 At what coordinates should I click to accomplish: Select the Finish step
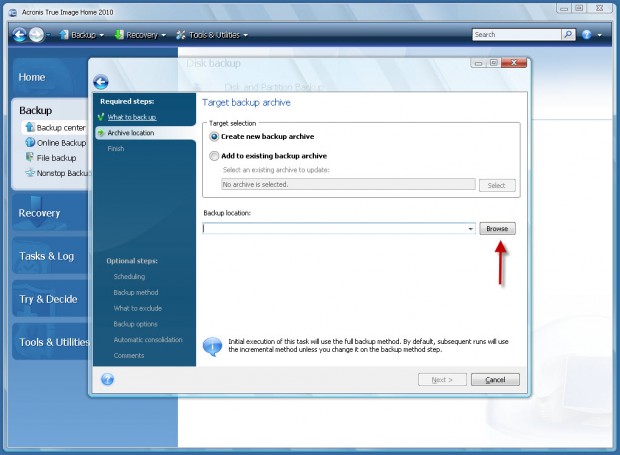[x=115, y=149]
